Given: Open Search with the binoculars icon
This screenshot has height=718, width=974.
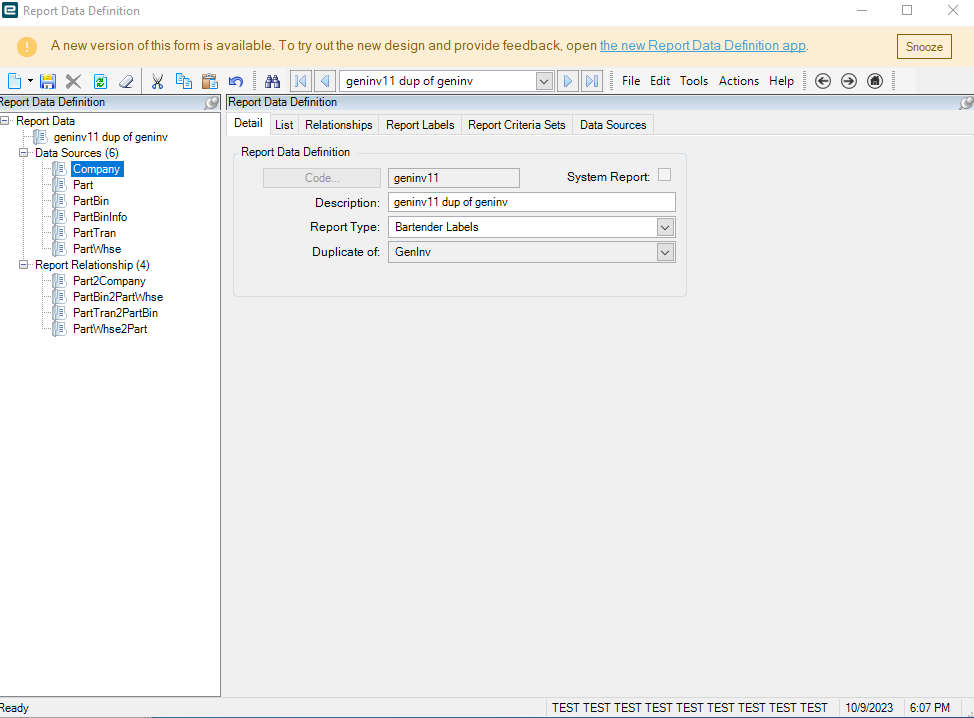Looking at the screenshot, I should point(272,81).
